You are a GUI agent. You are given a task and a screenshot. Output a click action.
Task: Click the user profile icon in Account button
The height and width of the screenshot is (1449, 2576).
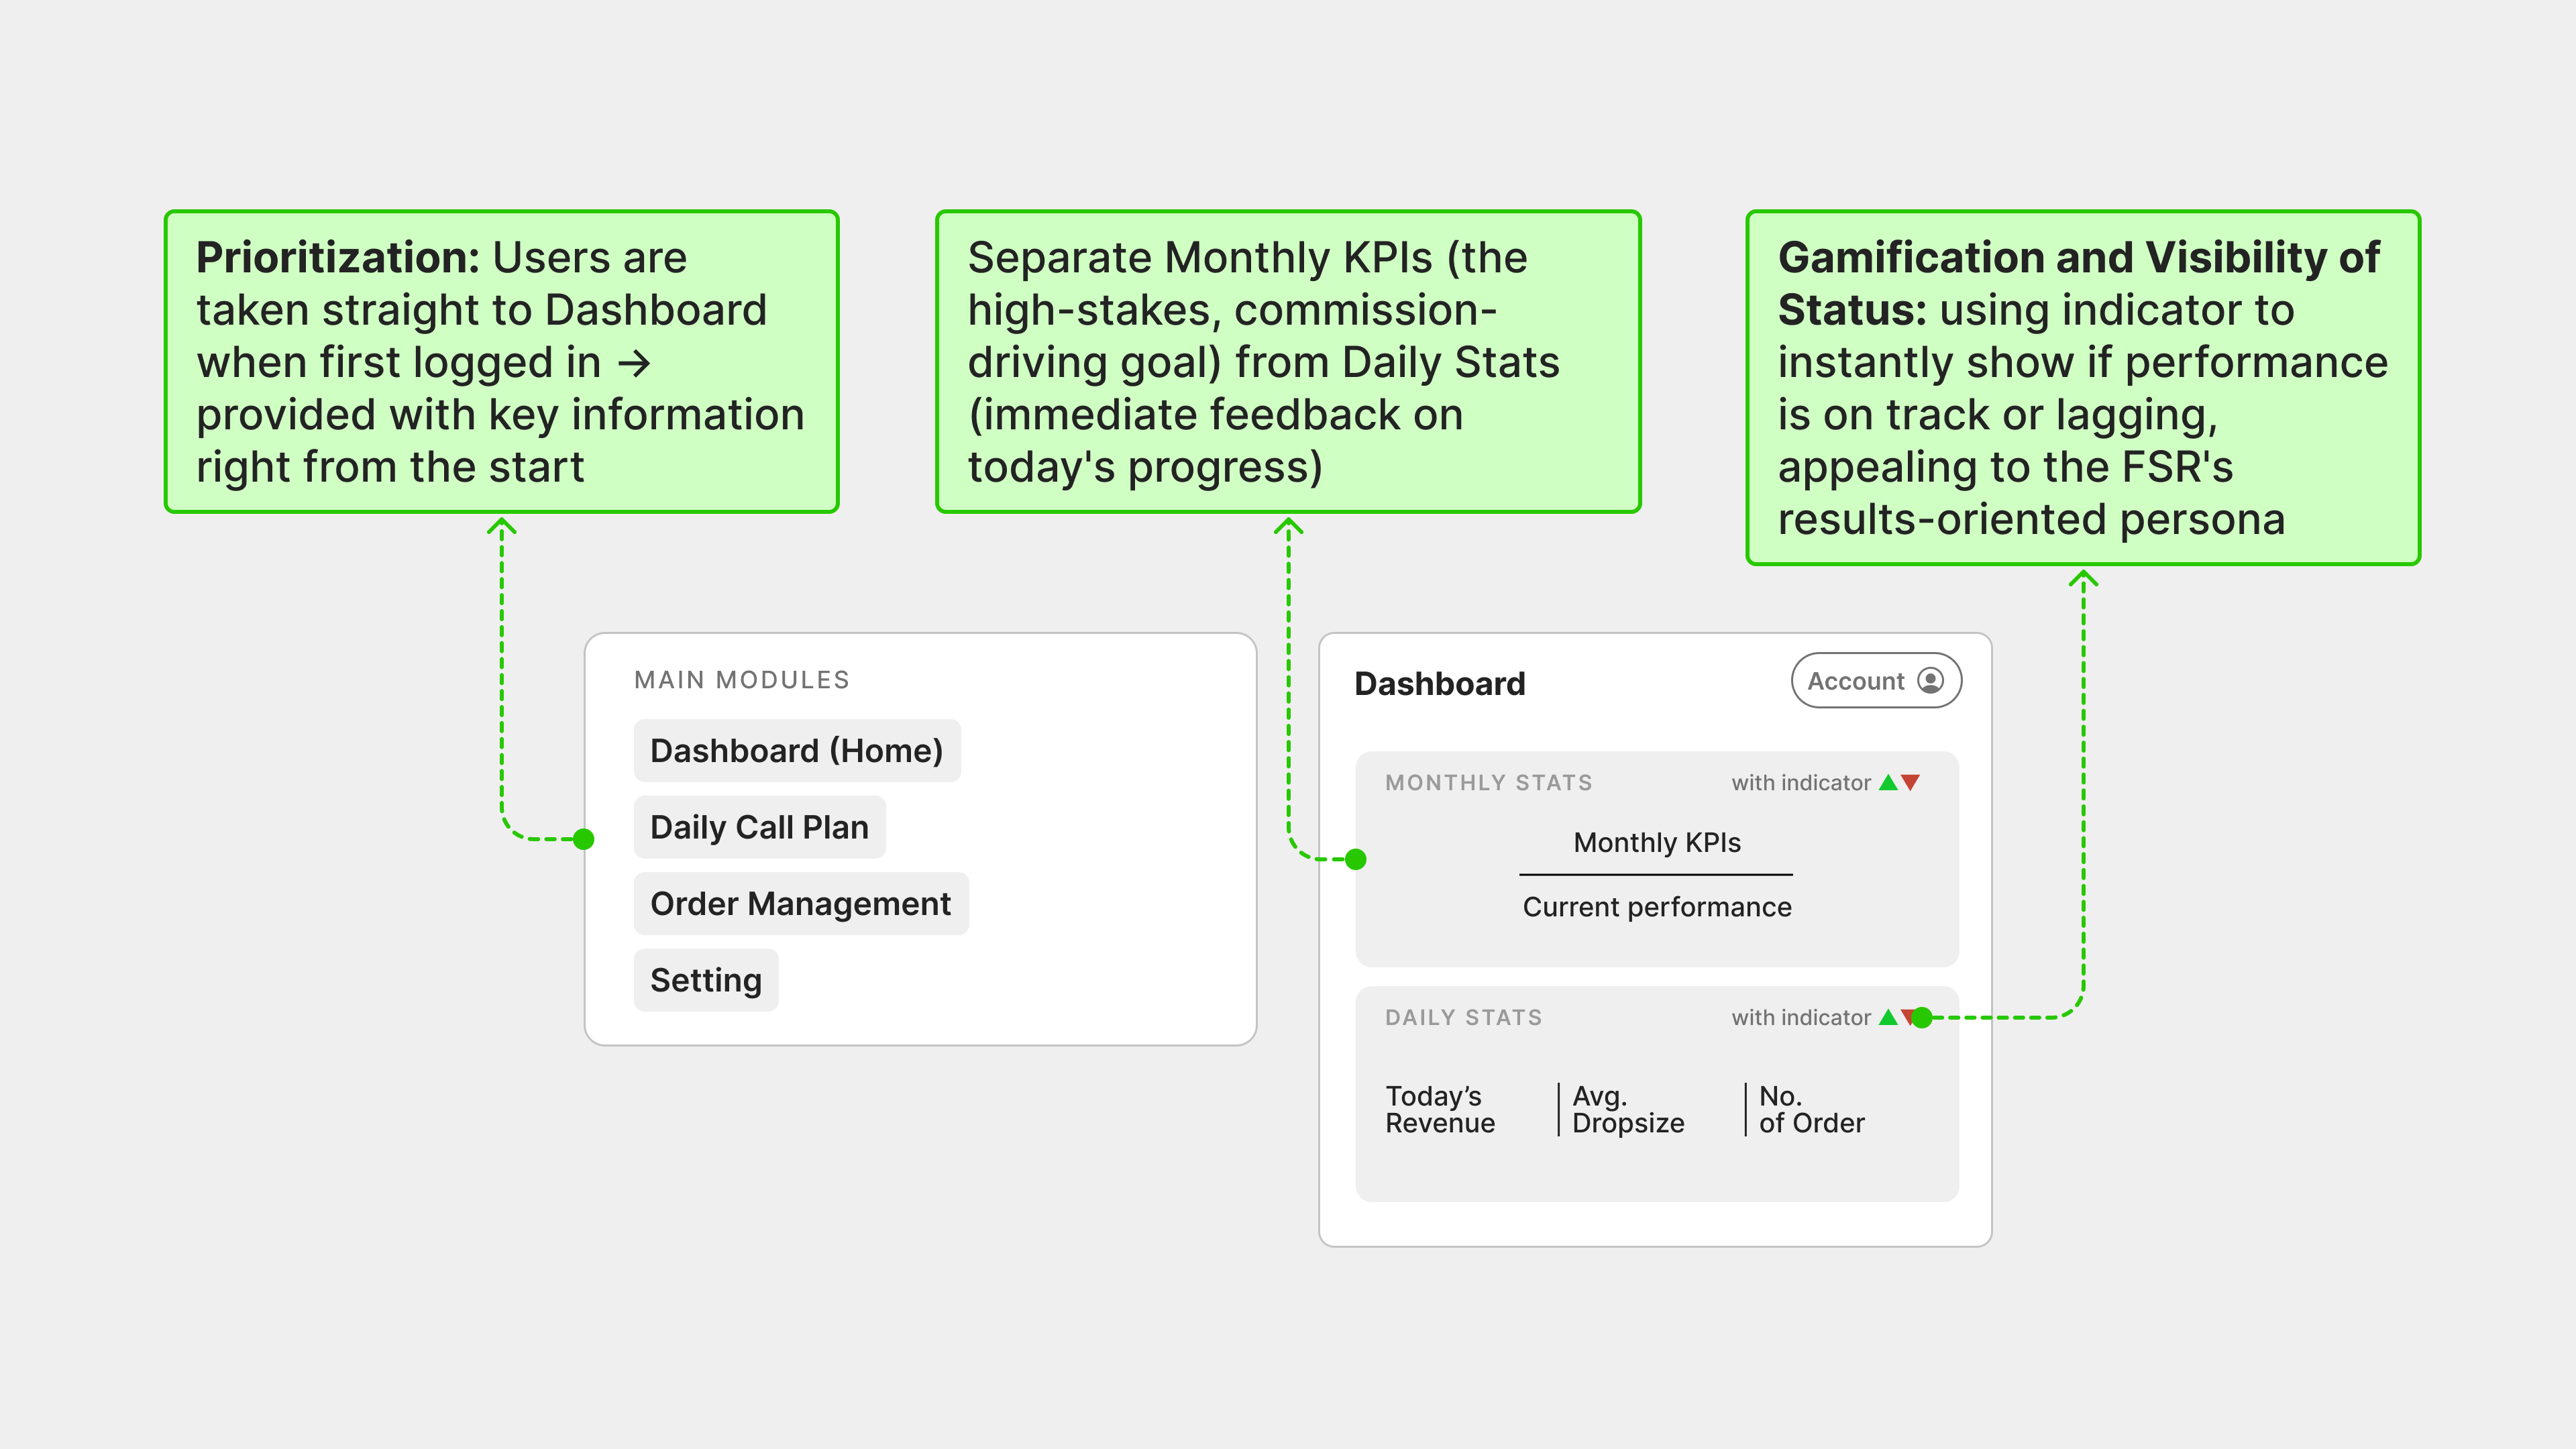pyautogui.click(x=1930, y=681)
